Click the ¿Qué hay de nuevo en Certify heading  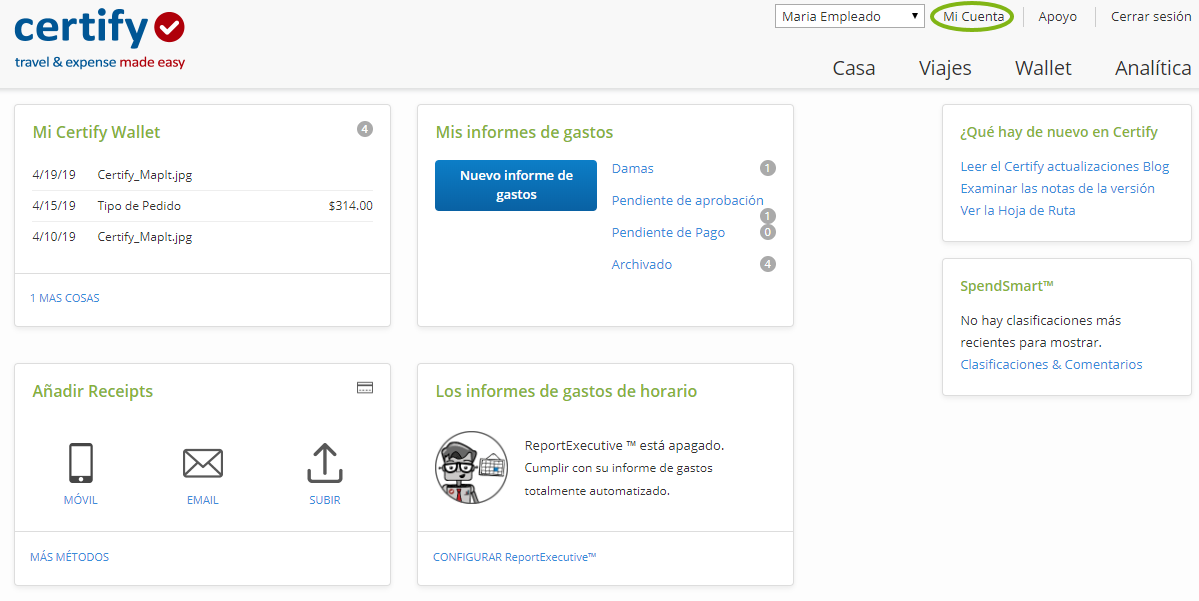1059,132
